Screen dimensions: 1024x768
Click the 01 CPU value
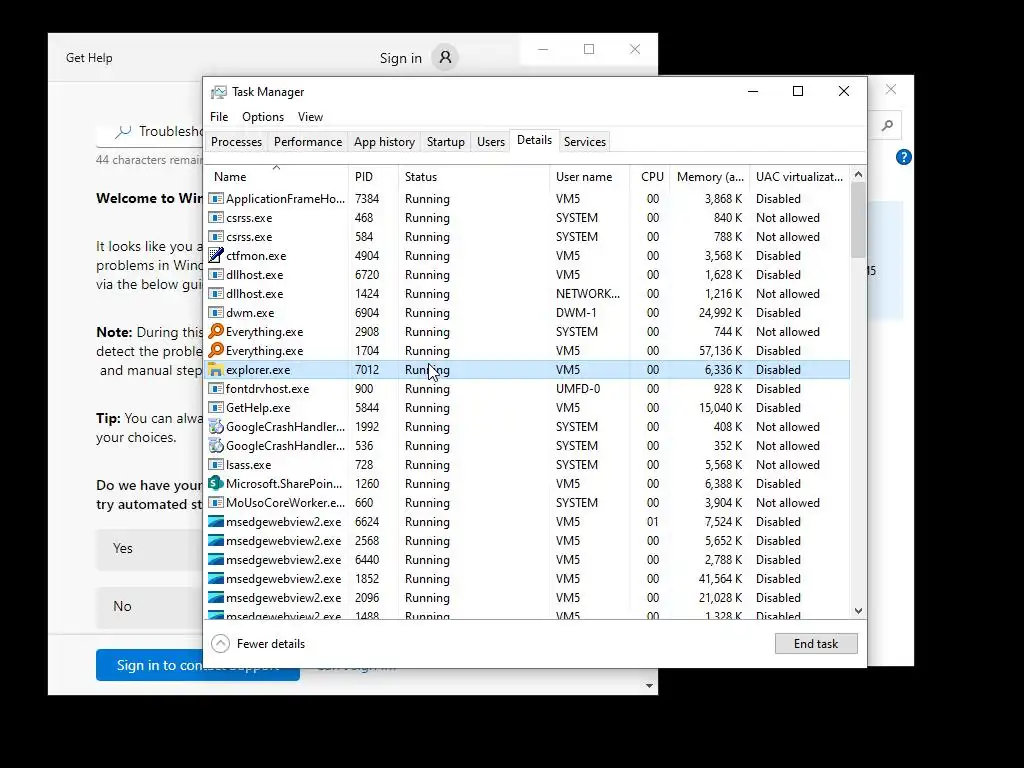point(652,522)
